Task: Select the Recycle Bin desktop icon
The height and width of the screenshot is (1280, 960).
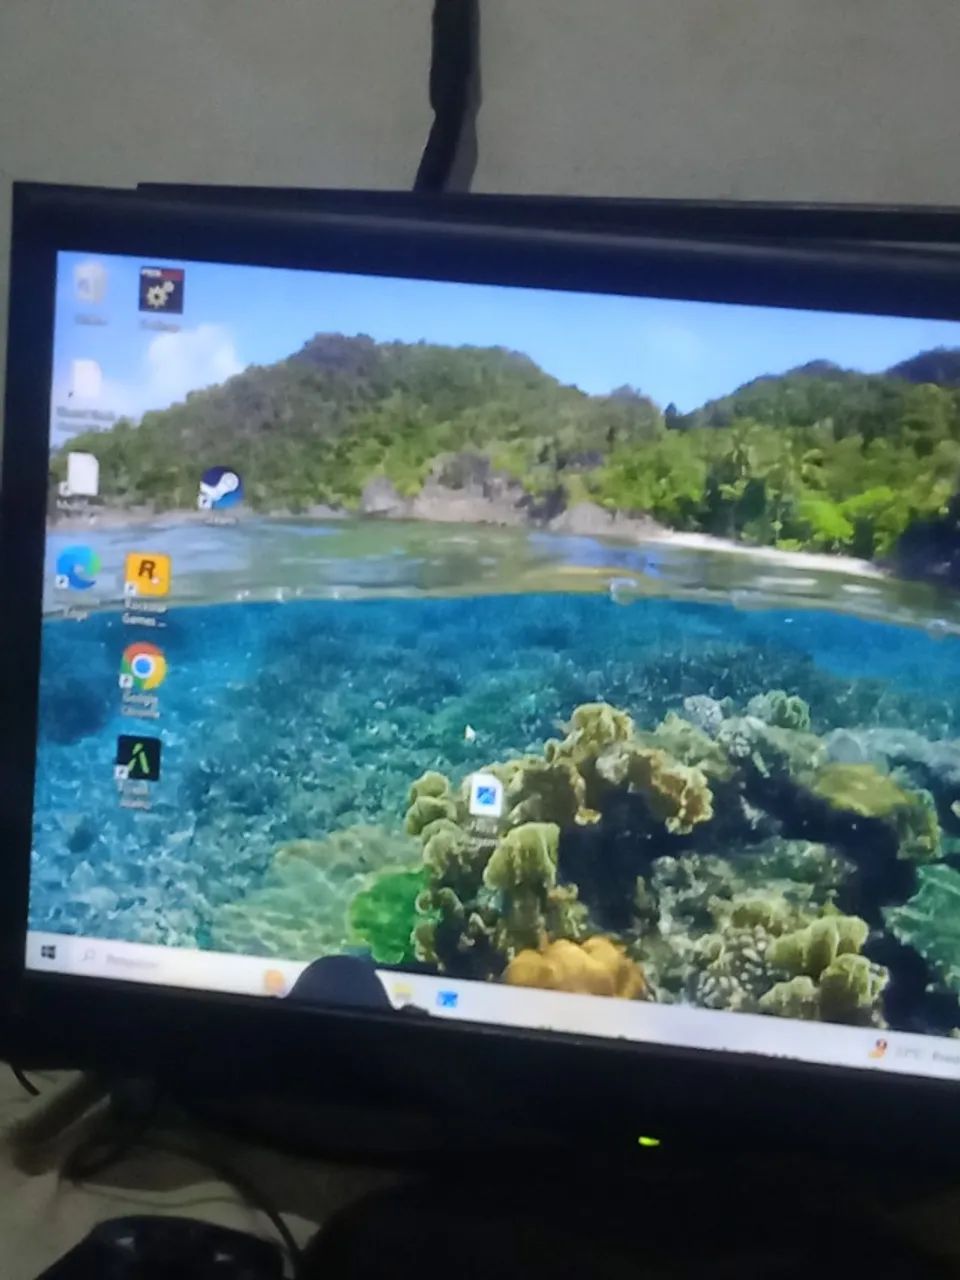Action: coord(91,284)
